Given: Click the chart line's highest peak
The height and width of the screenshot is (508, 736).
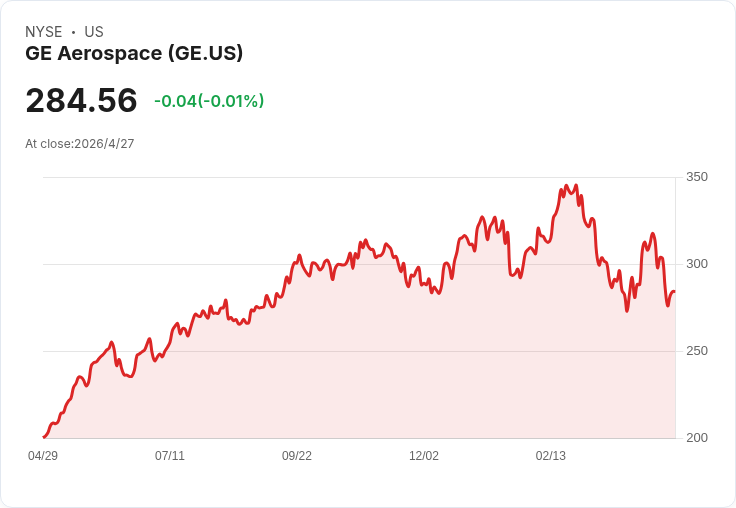Looking at the screenshot, I should click(567, 186).
